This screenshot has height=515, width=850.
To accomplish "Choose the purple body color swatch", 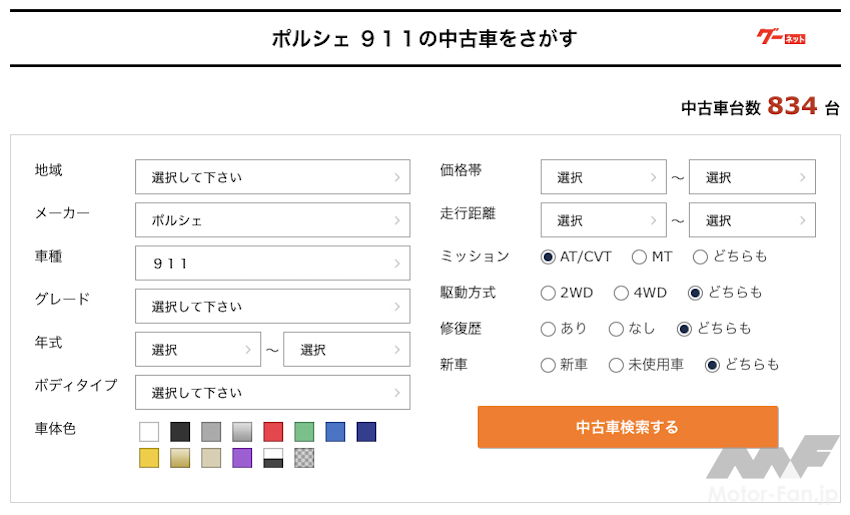I will 242,458.
